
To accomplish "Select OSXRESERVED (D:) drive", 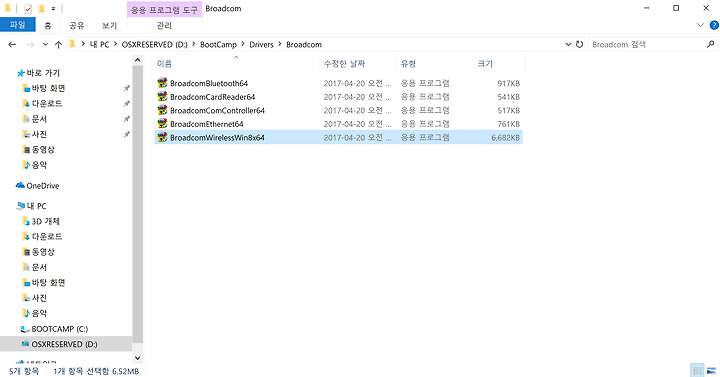I will coord(59,344).
